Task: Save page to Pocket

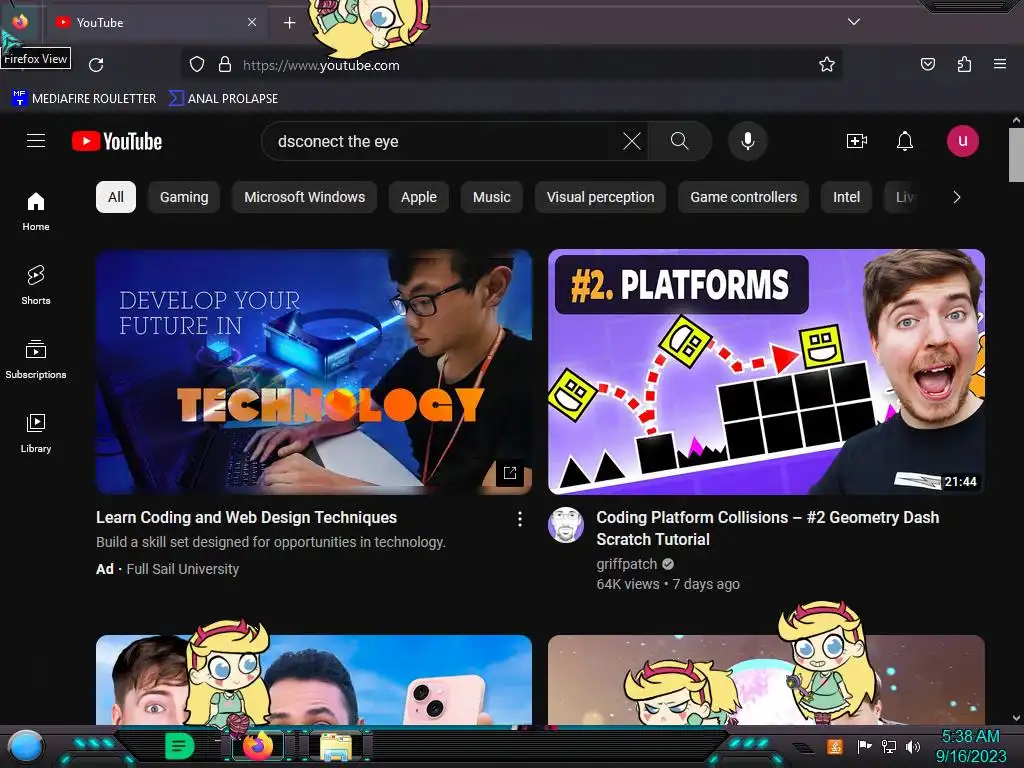Action: point(927,64)
